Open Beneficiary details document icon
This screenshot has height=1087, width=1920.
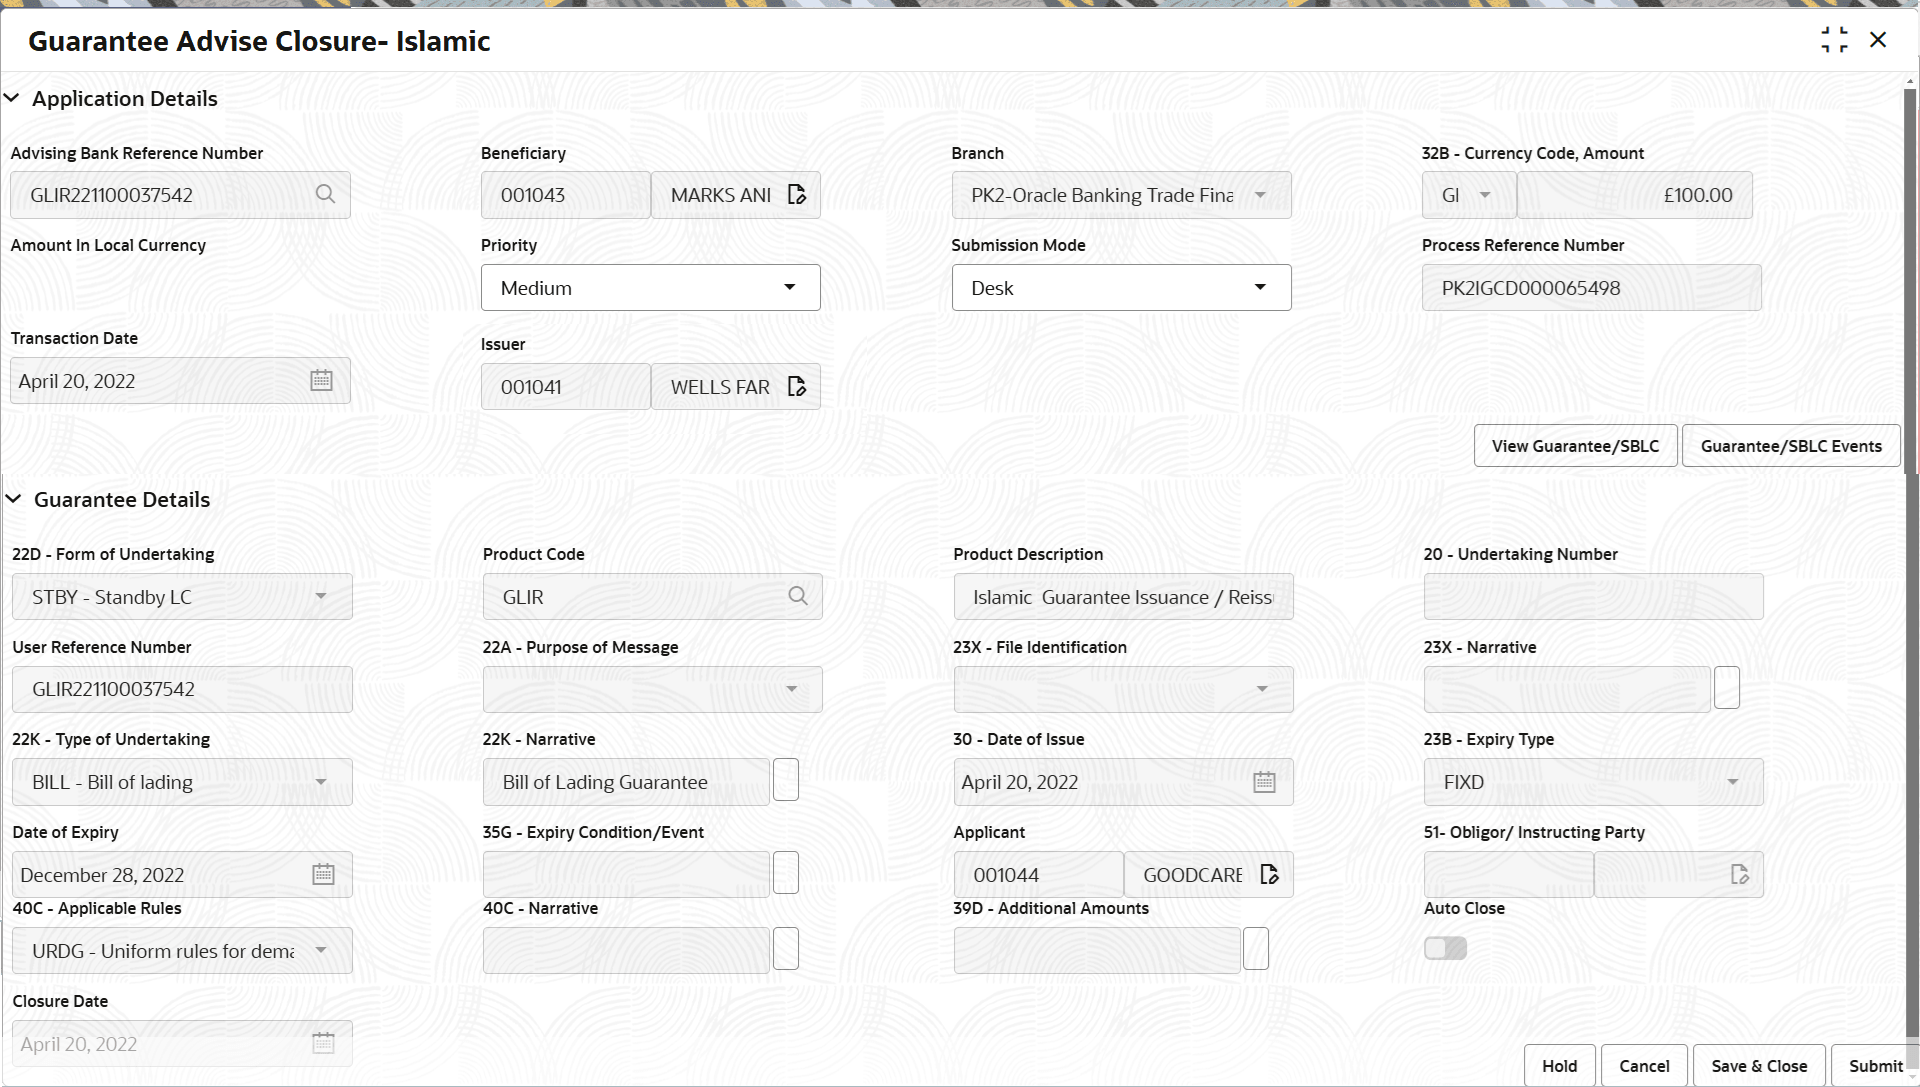pos(797,195)
